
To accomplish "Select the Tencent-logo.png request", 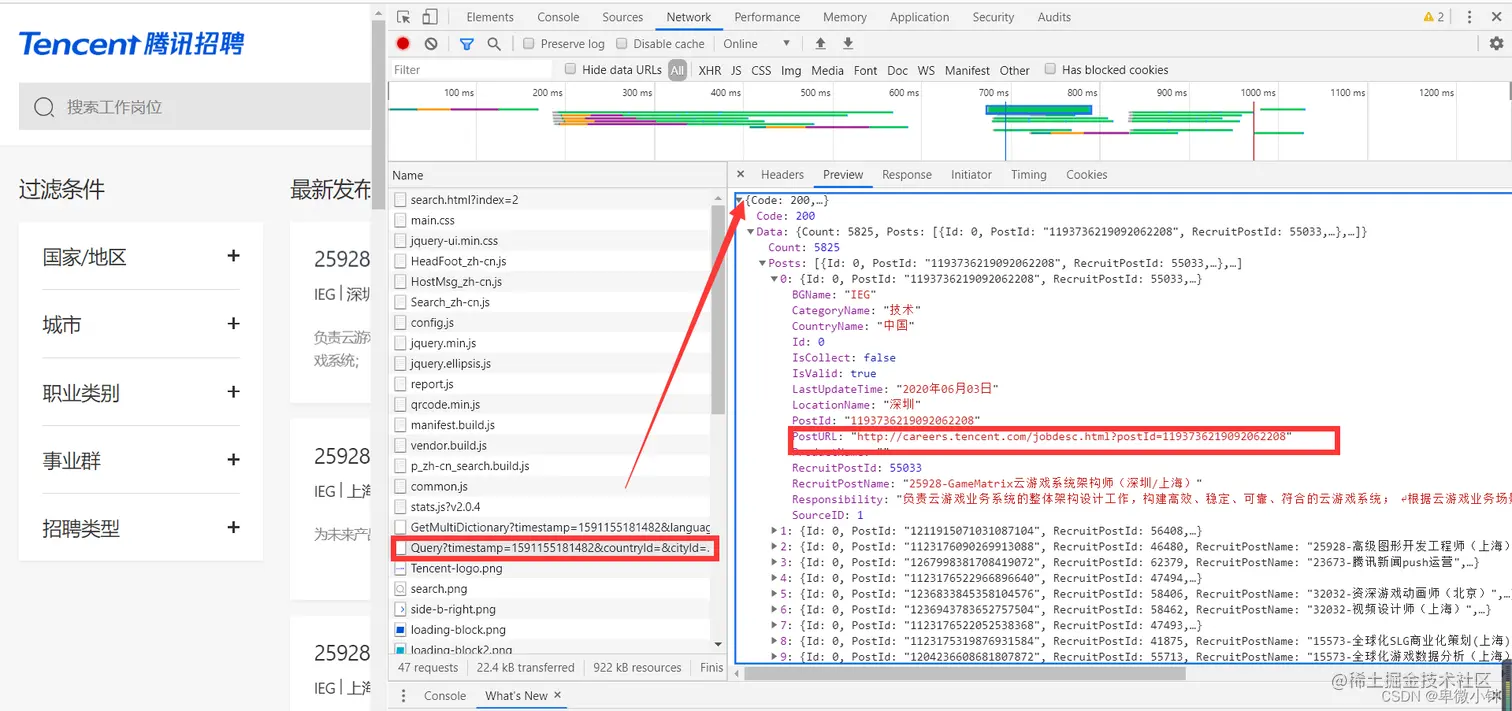I will coord(555,568).
